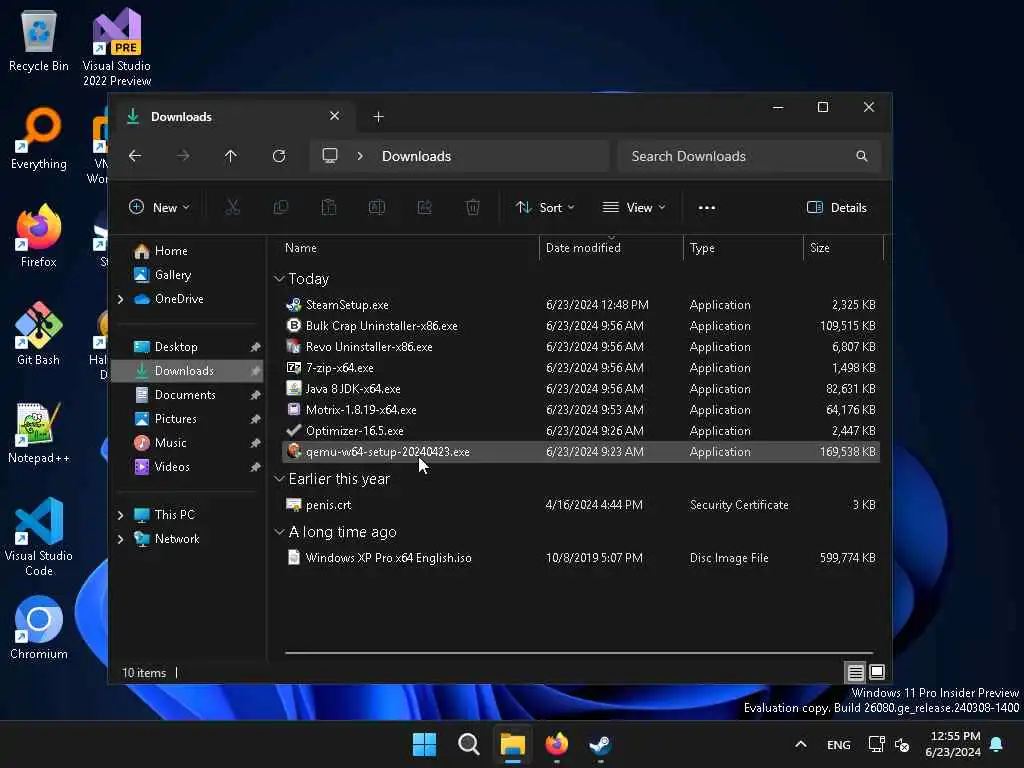Click the Cut scissors icon in the toolbar

(x=232, y=208)
